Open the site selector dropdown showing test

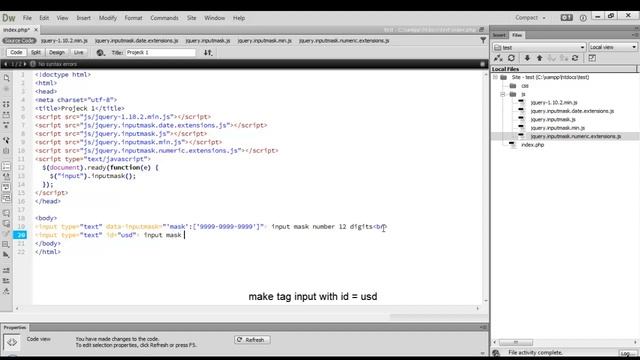539,47
